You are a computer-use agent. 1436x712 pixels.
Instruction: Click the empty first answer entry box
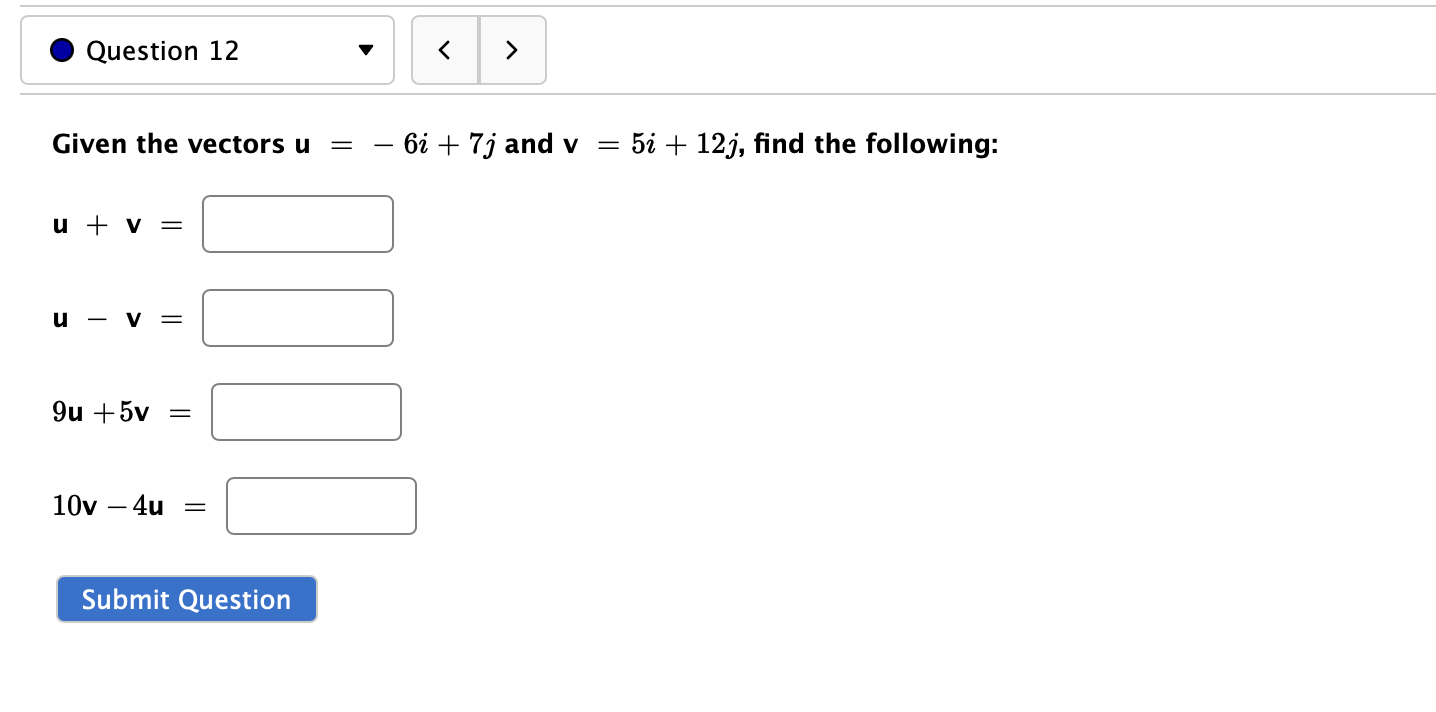point(297,224)
